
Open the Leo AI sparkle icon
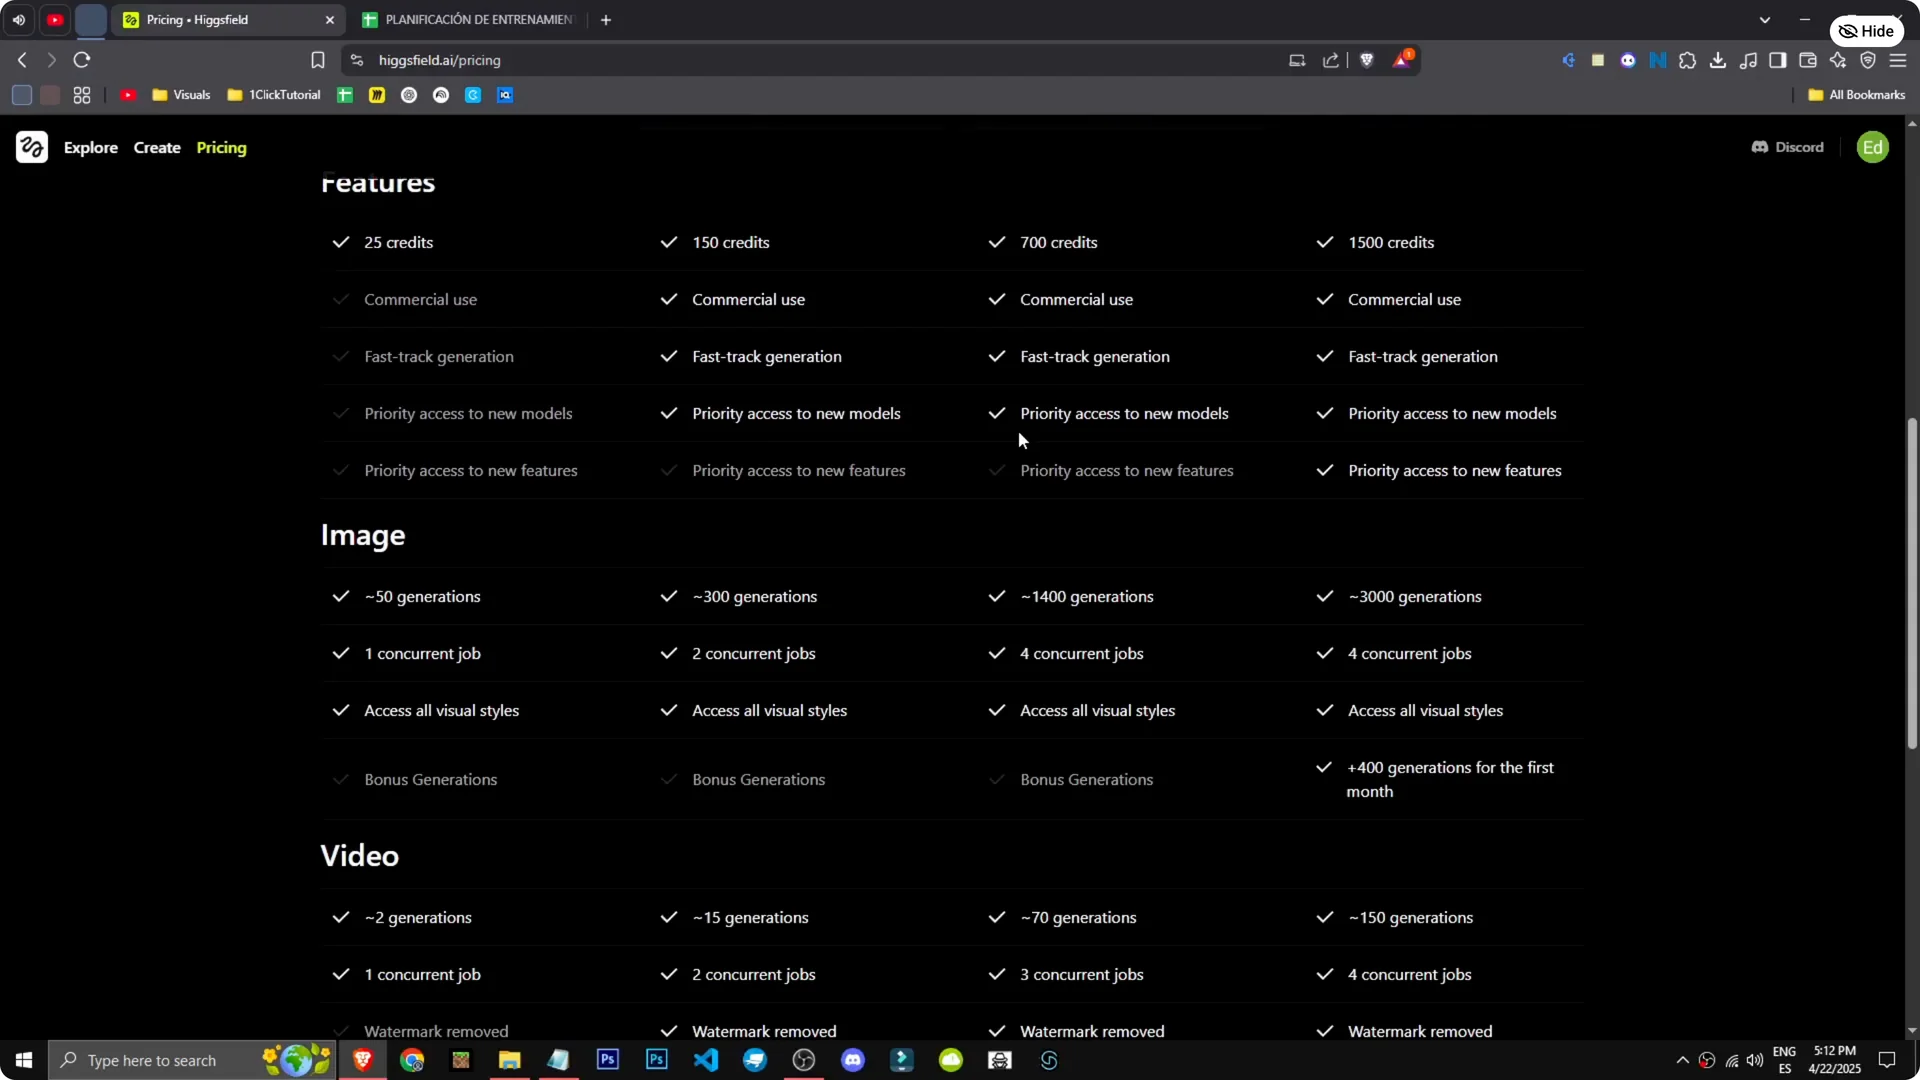(x=1838, y=60)
